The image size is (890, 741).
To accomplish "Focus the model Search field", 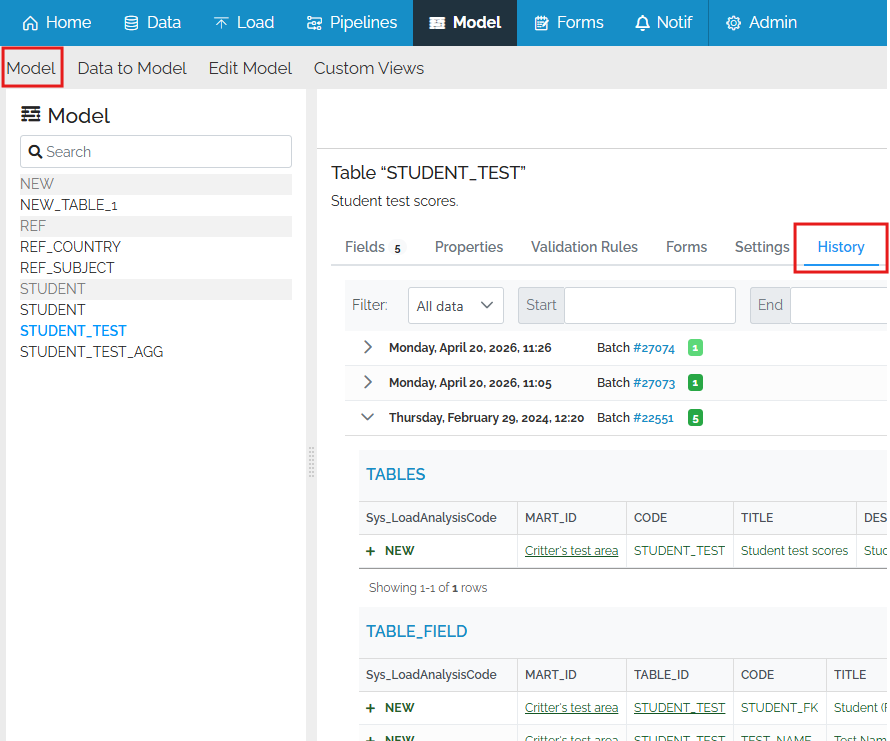I will pos(156,152).
